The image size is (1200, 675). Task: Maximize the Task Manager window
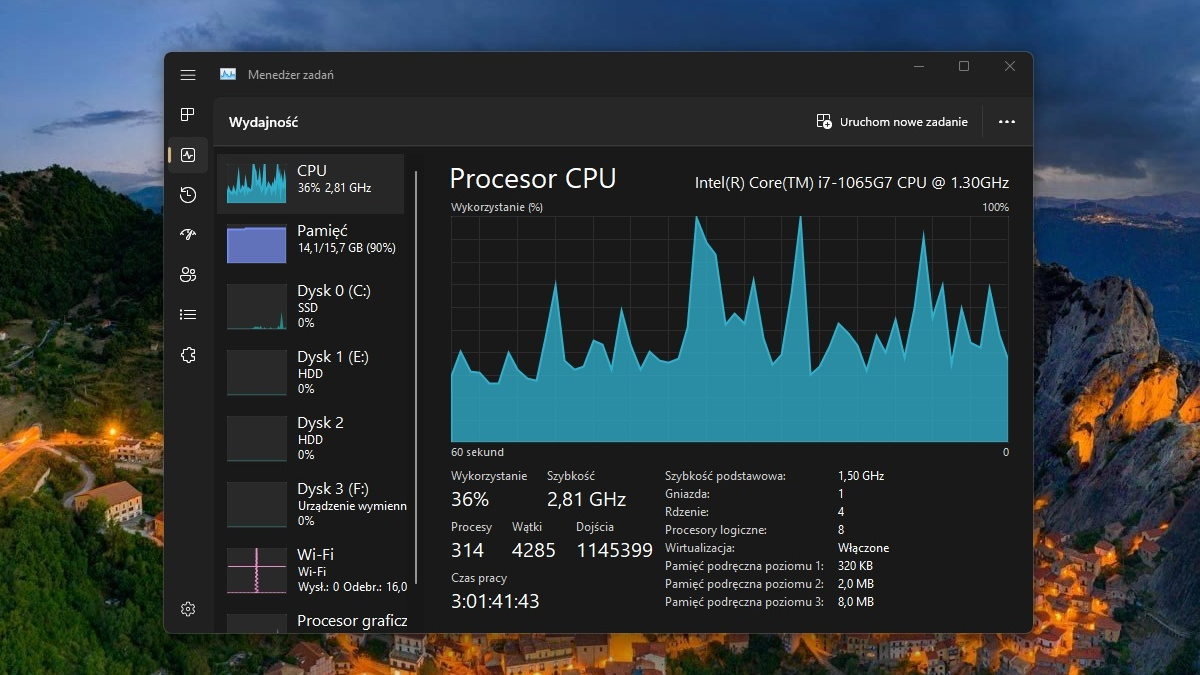pyautogui.click(x=964, y=67)
